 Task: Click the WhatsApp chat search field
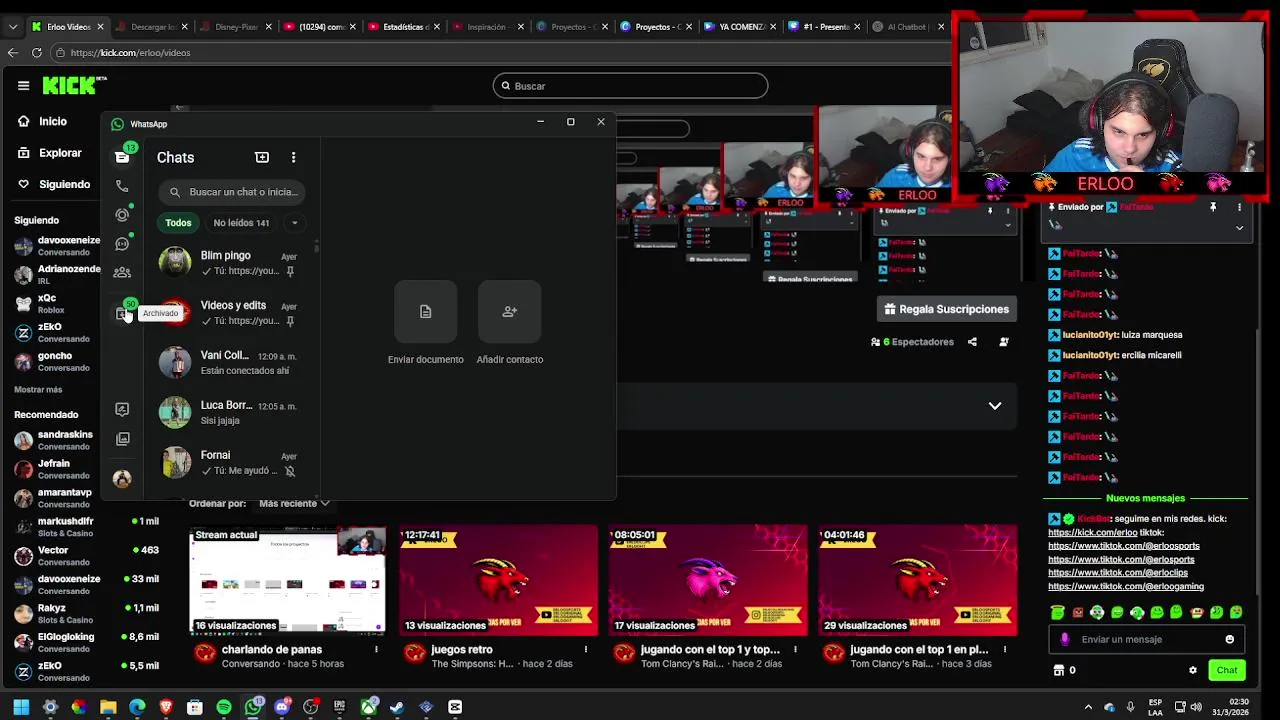[232, 192]
